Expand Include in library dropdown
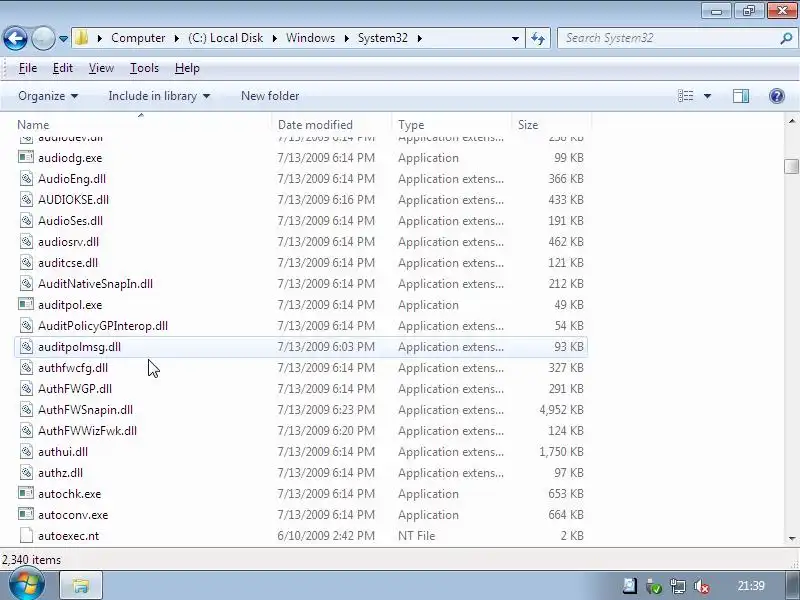This screenshot has height=600, width=800. [x=159, y=96]
